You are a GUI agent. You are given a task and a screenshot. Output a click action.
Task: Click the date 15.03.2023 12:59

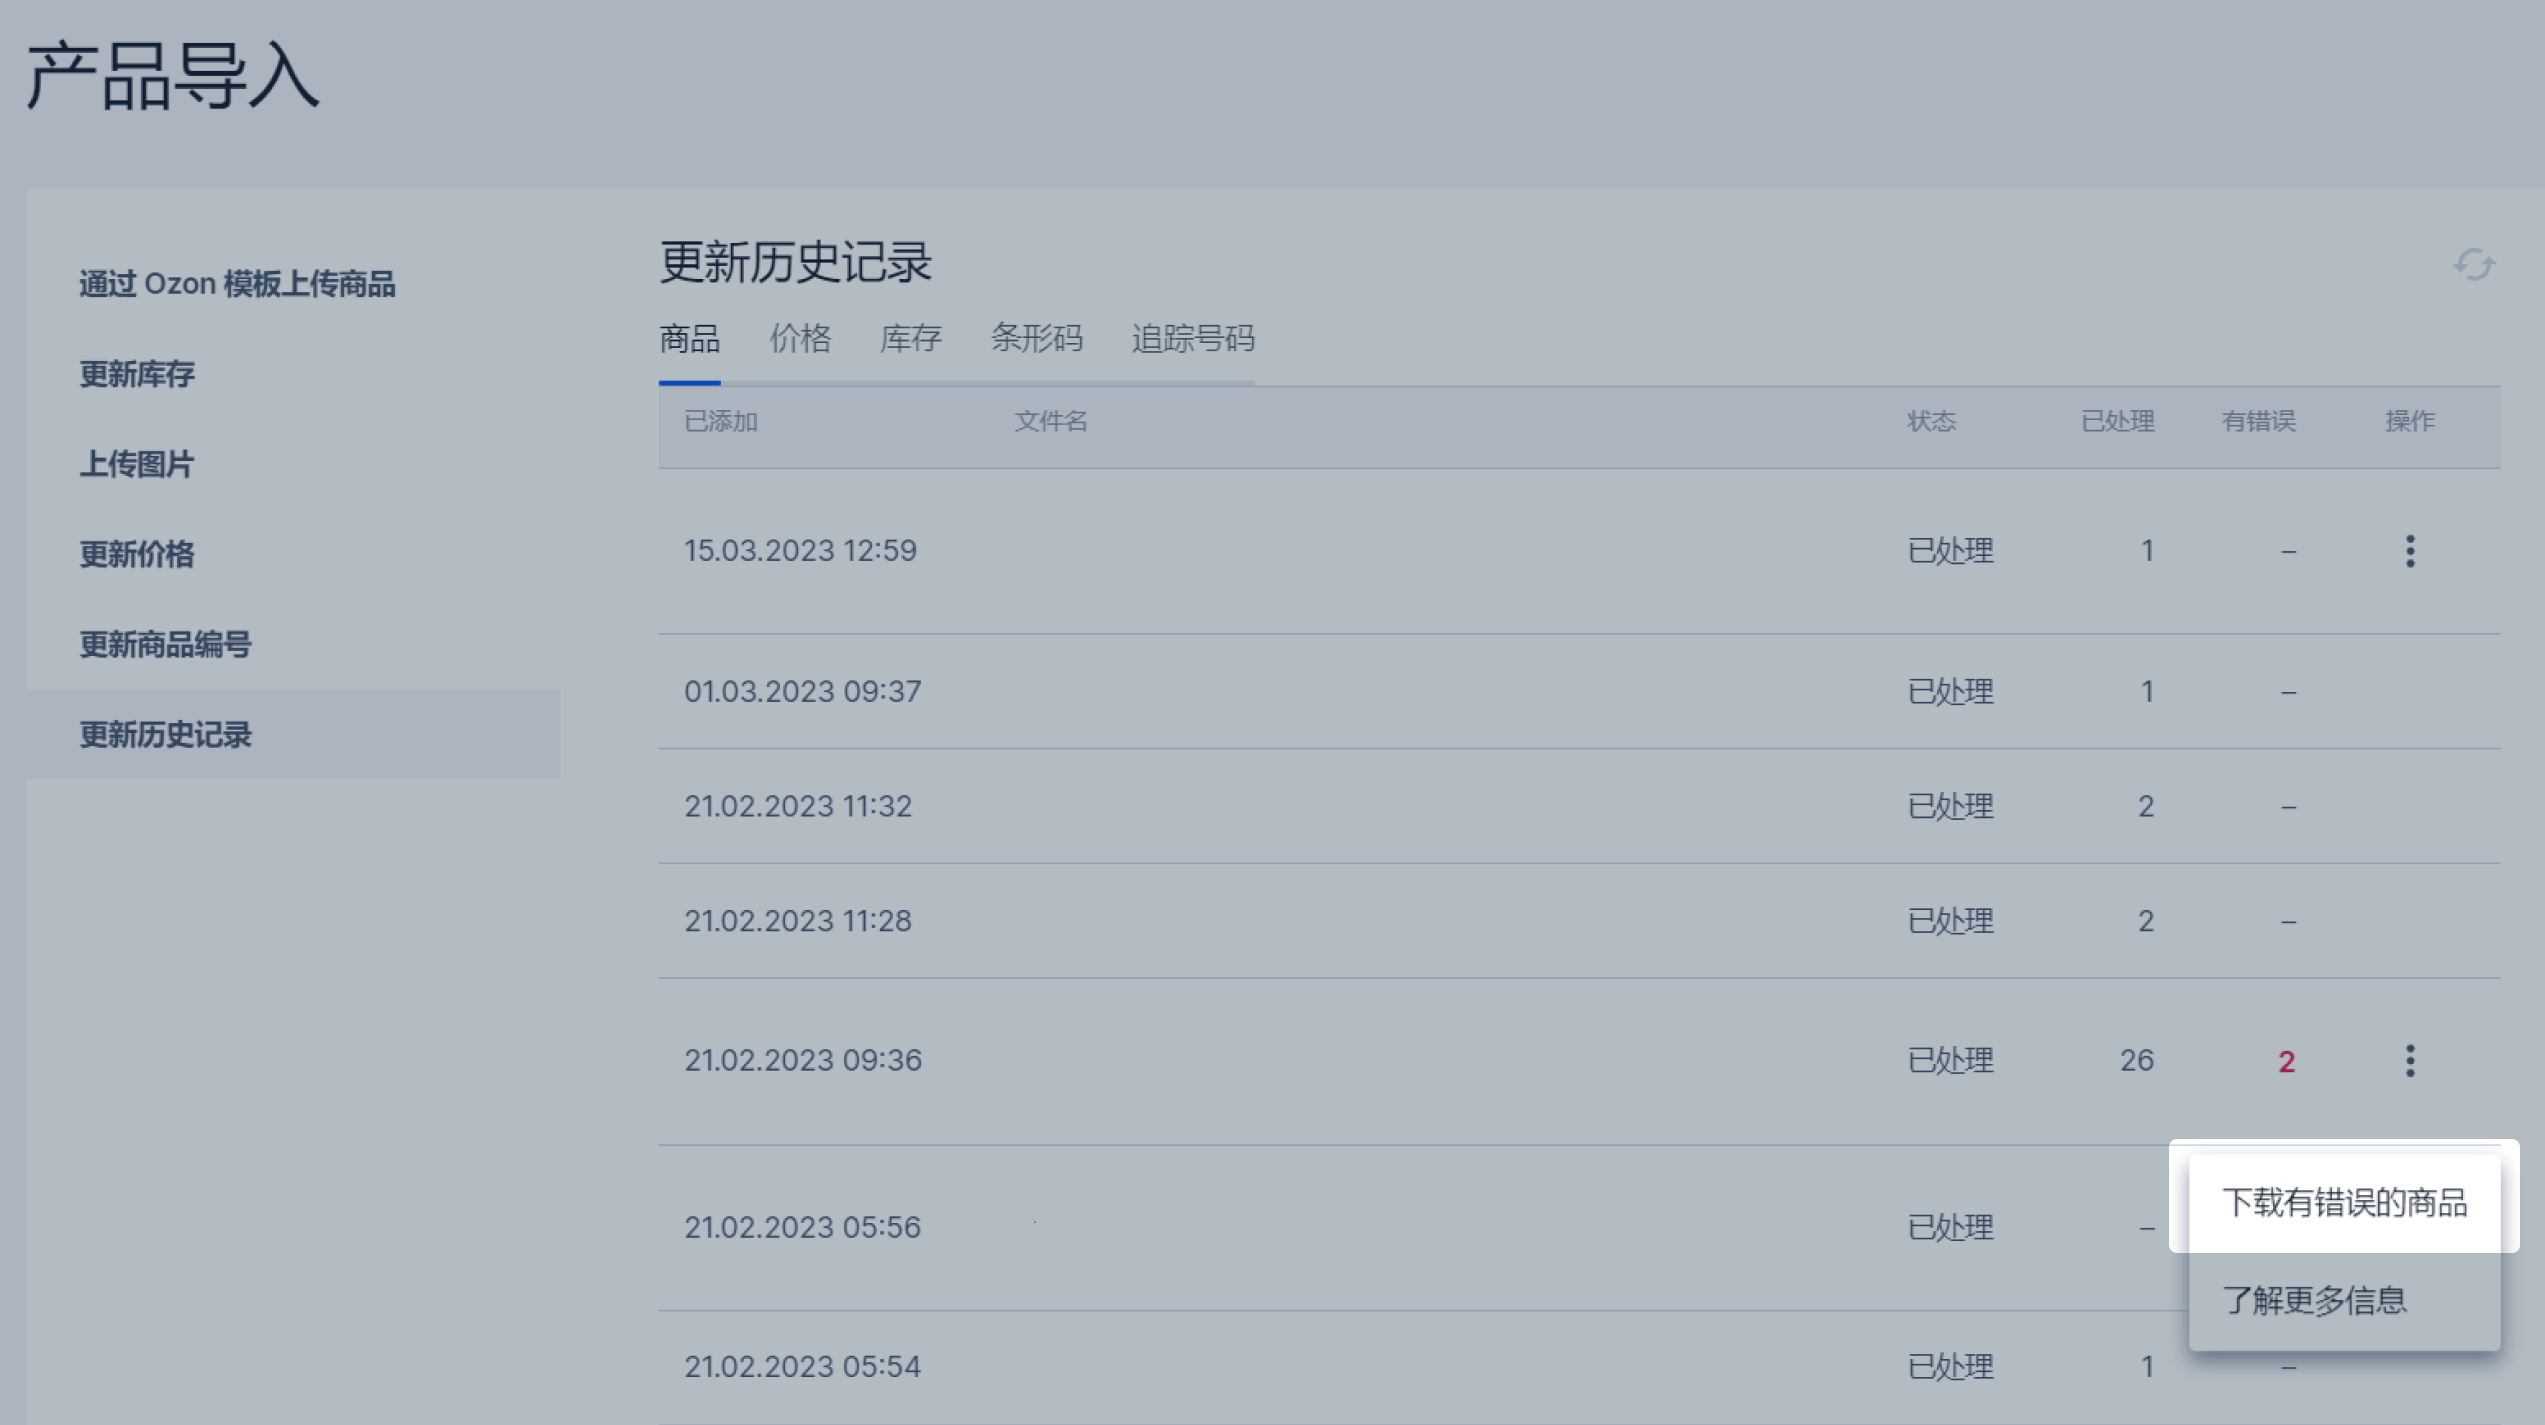click(x=800, y=551)
